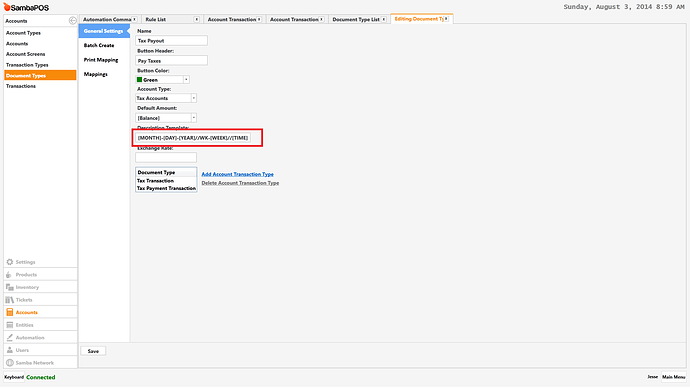Open the Samba Network globe icon

pyautogui.click(x=10, y=363)
